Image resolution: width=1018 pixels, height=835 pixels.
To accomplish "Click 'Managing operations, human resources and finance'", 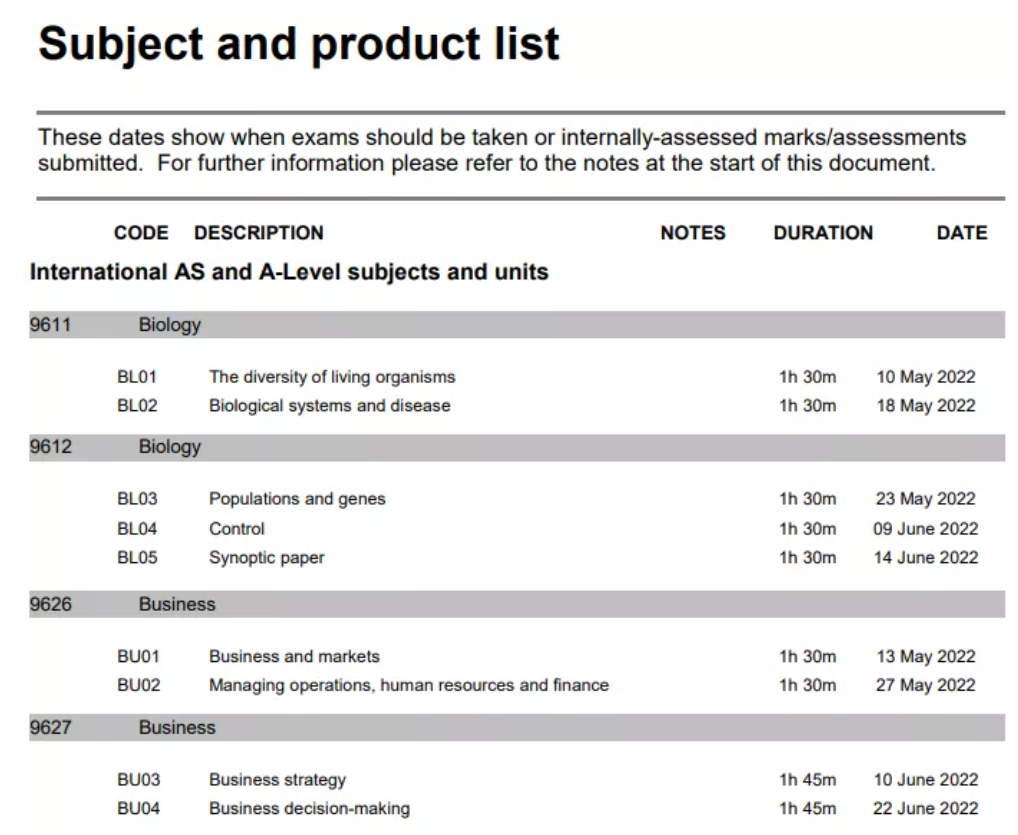I will coord(408,686).
